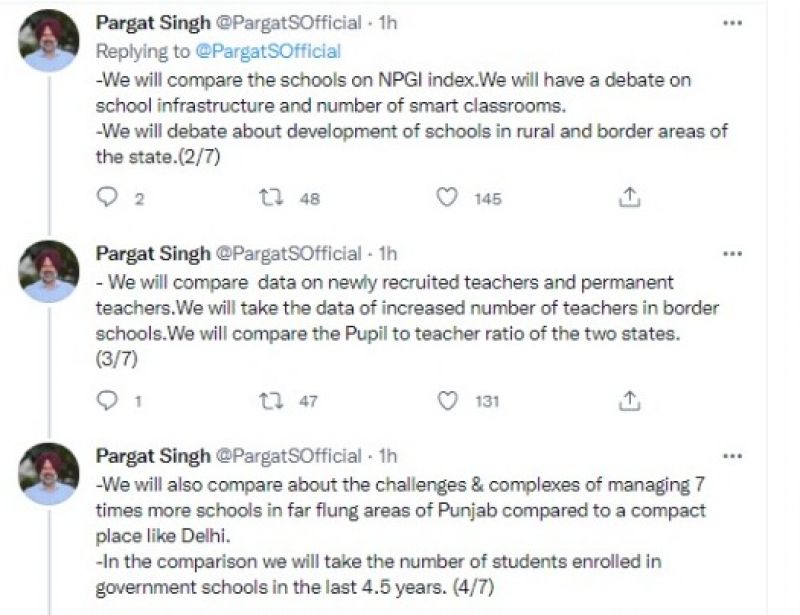Share the (3/7) tweet about teachers
This screenshot has height=615, width=800.
(629, 401)
